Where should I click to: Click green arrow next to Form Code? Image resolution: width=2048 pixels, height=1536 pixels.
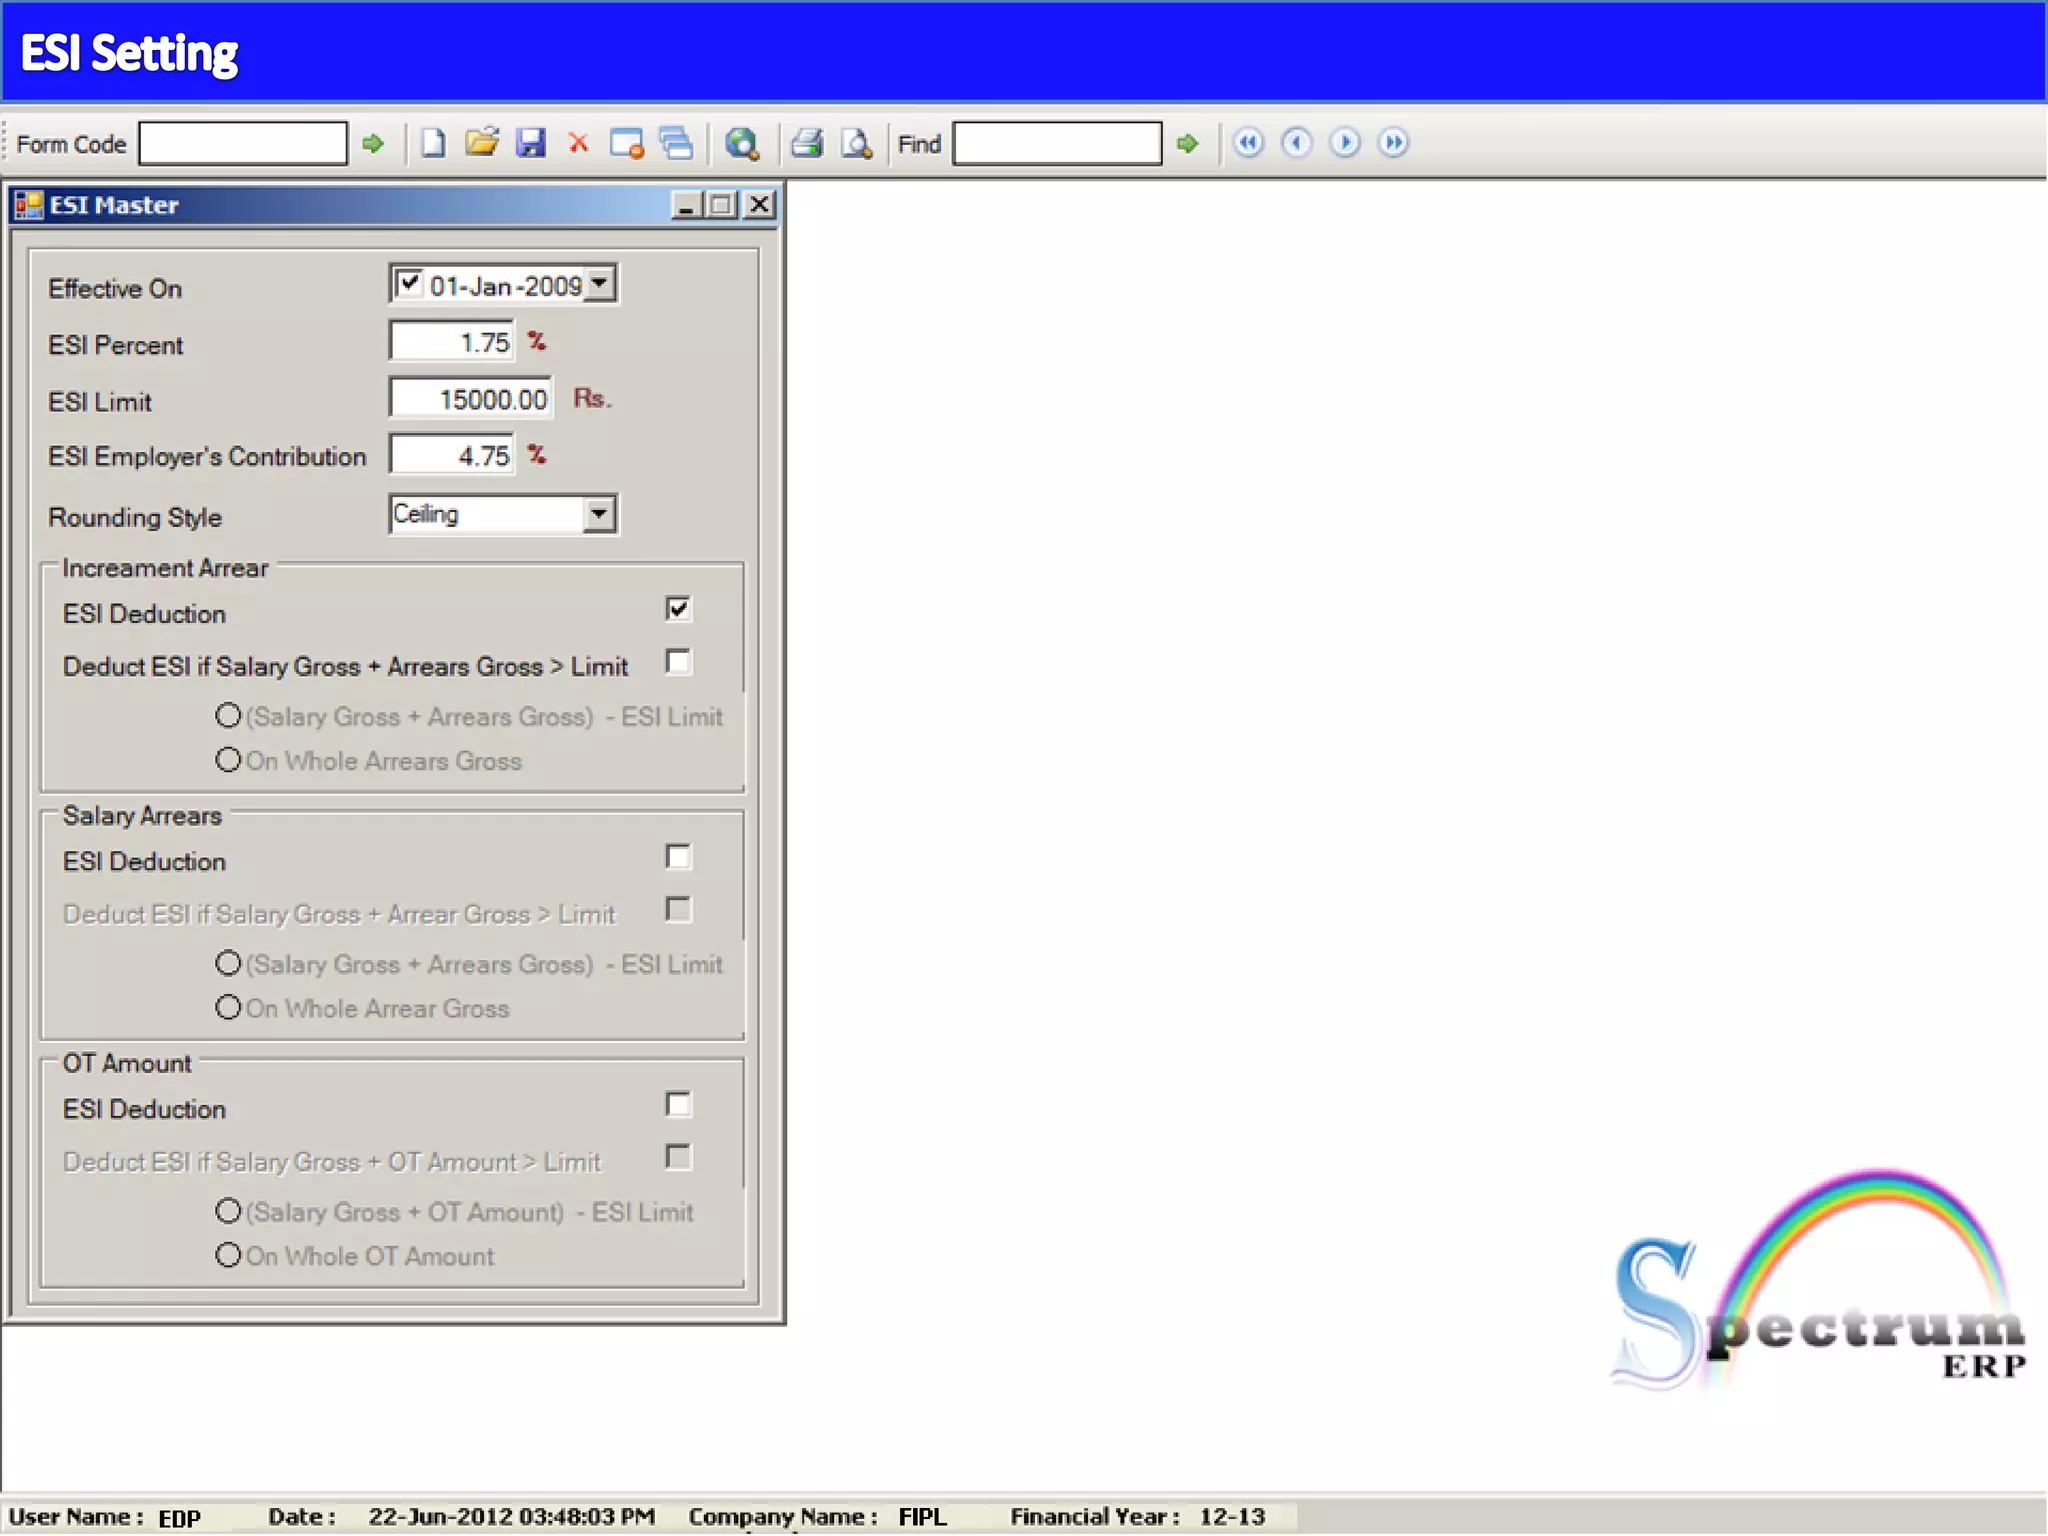tap(373, 144)
